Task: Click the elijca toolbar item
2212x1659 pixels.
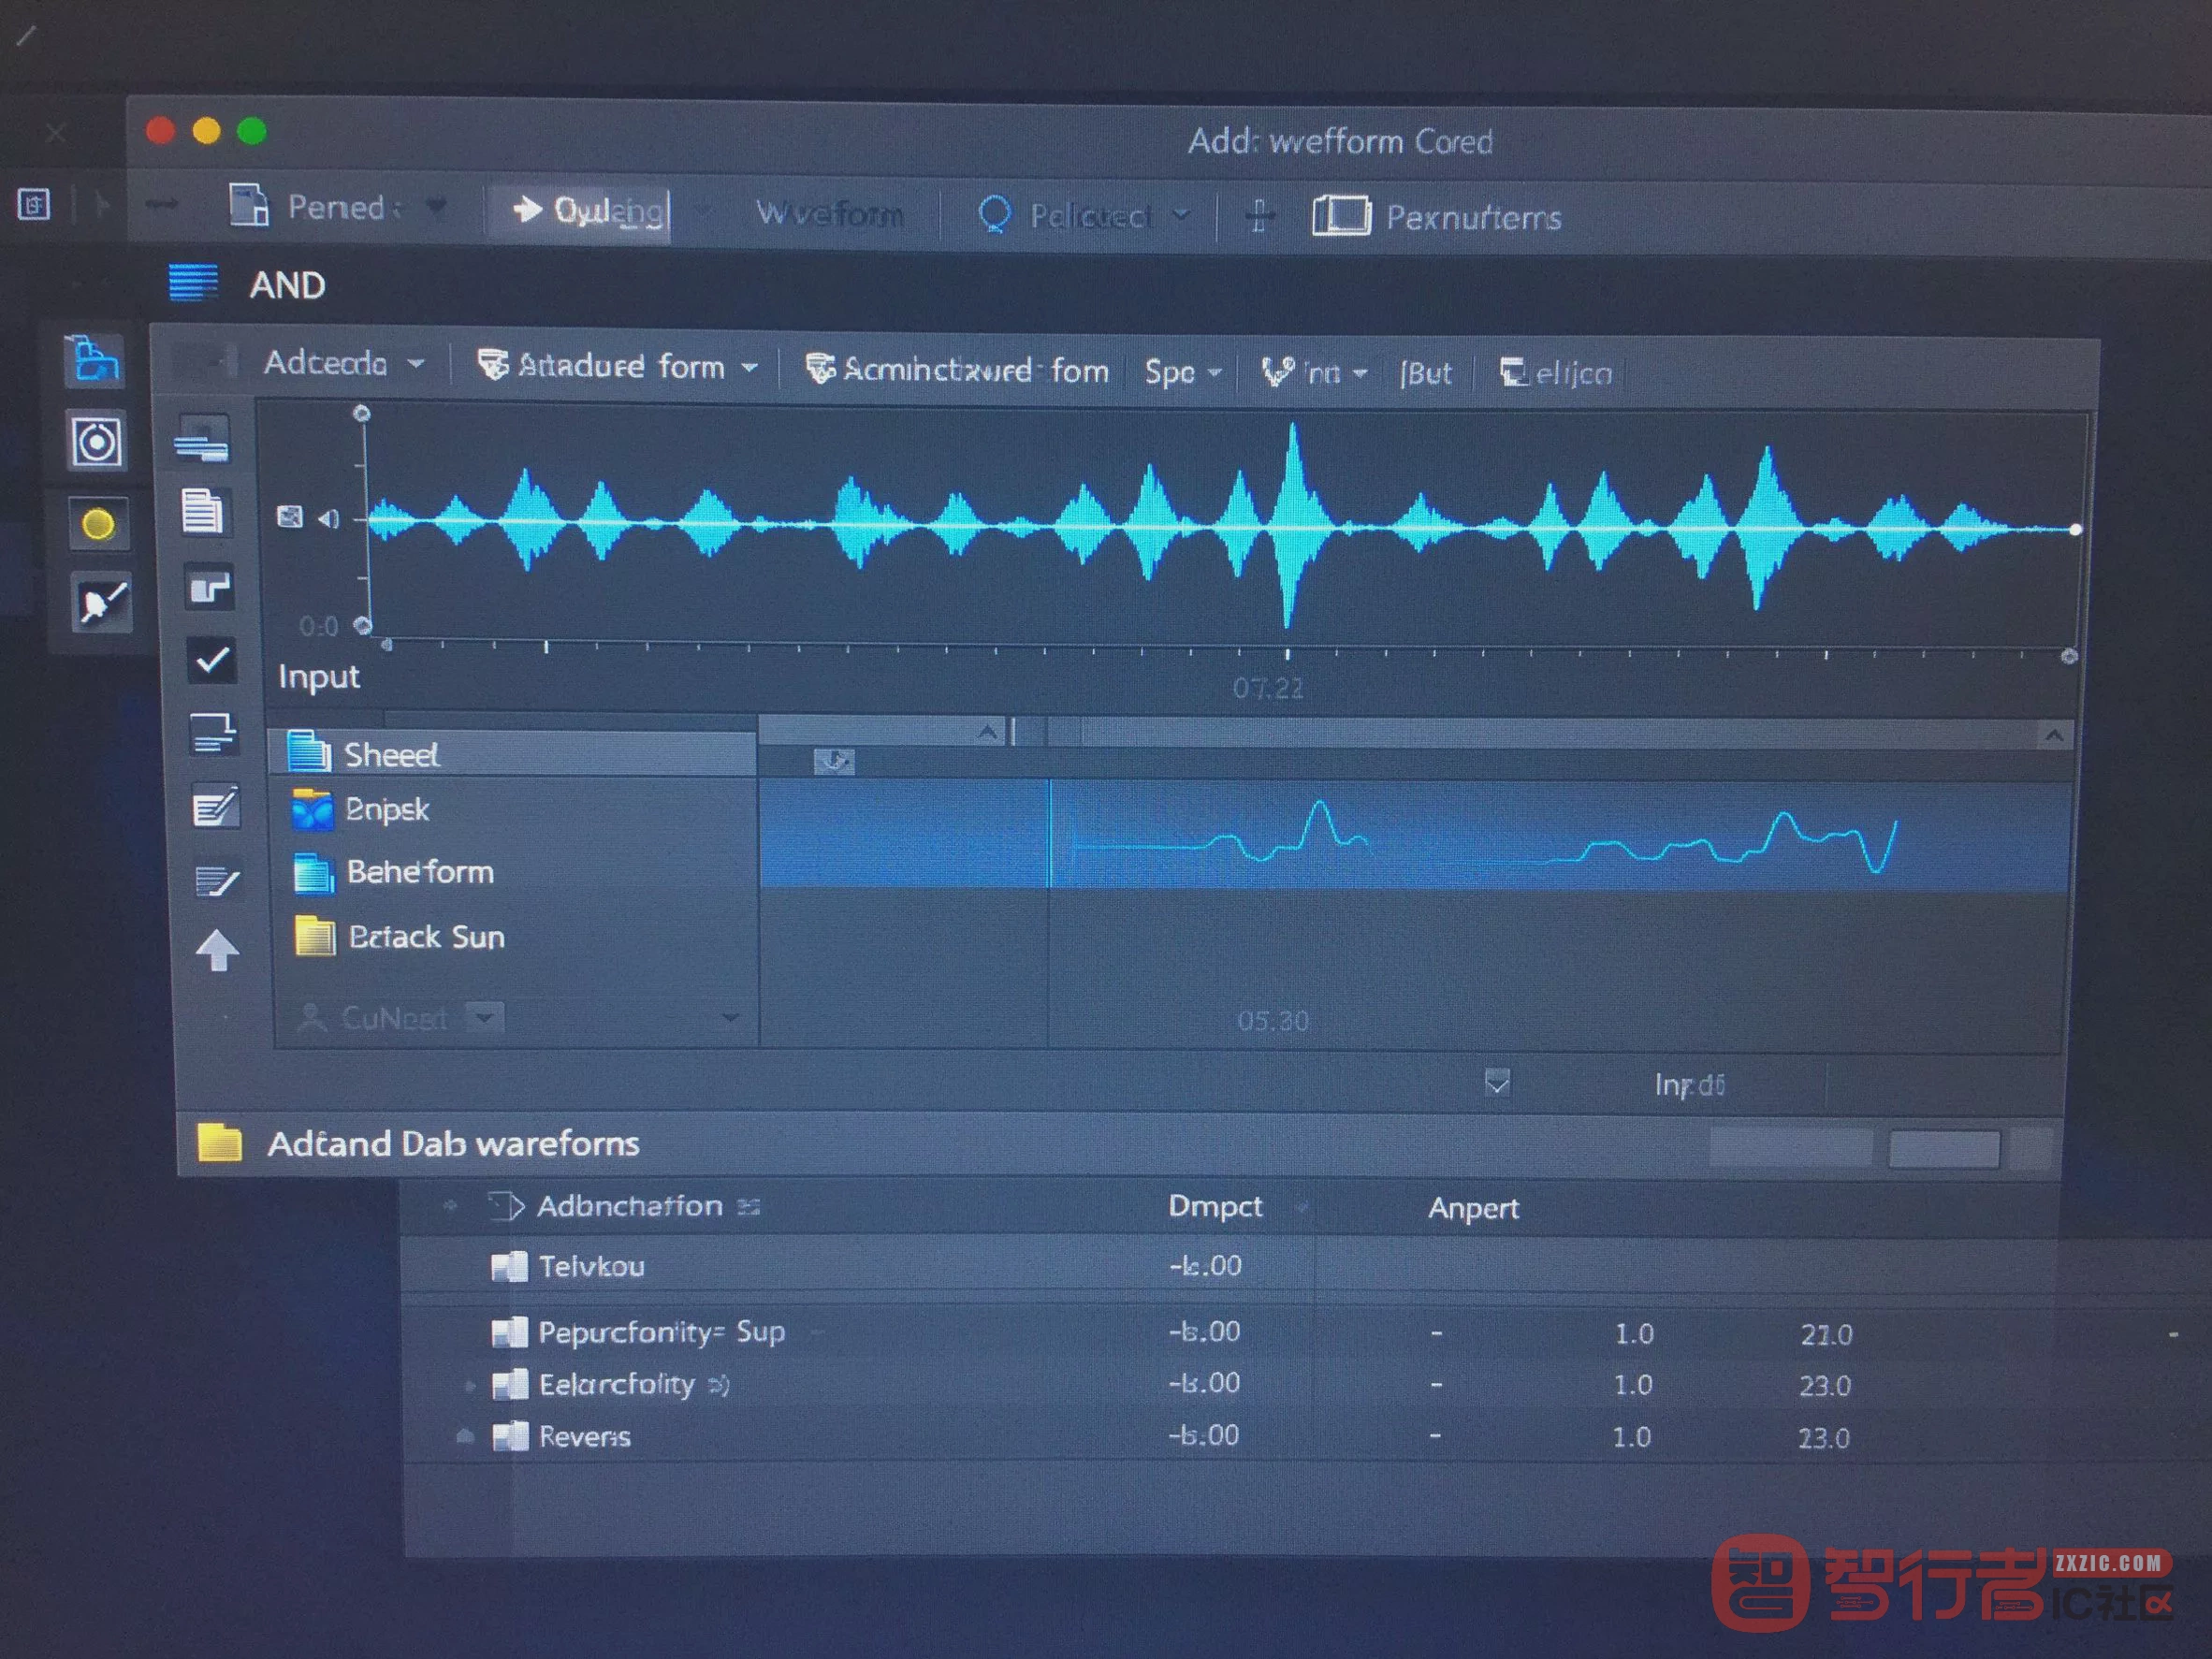Action: pos(1555,374)
